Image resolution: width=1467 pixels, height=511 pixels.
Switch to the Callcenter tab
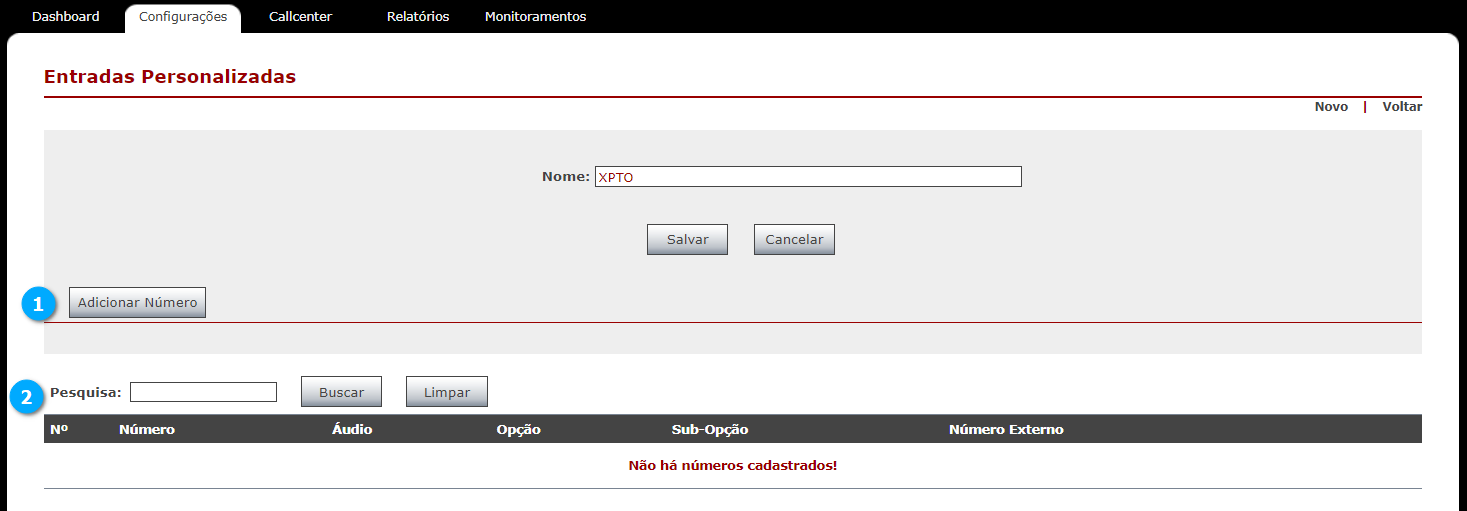coord(300,17)
